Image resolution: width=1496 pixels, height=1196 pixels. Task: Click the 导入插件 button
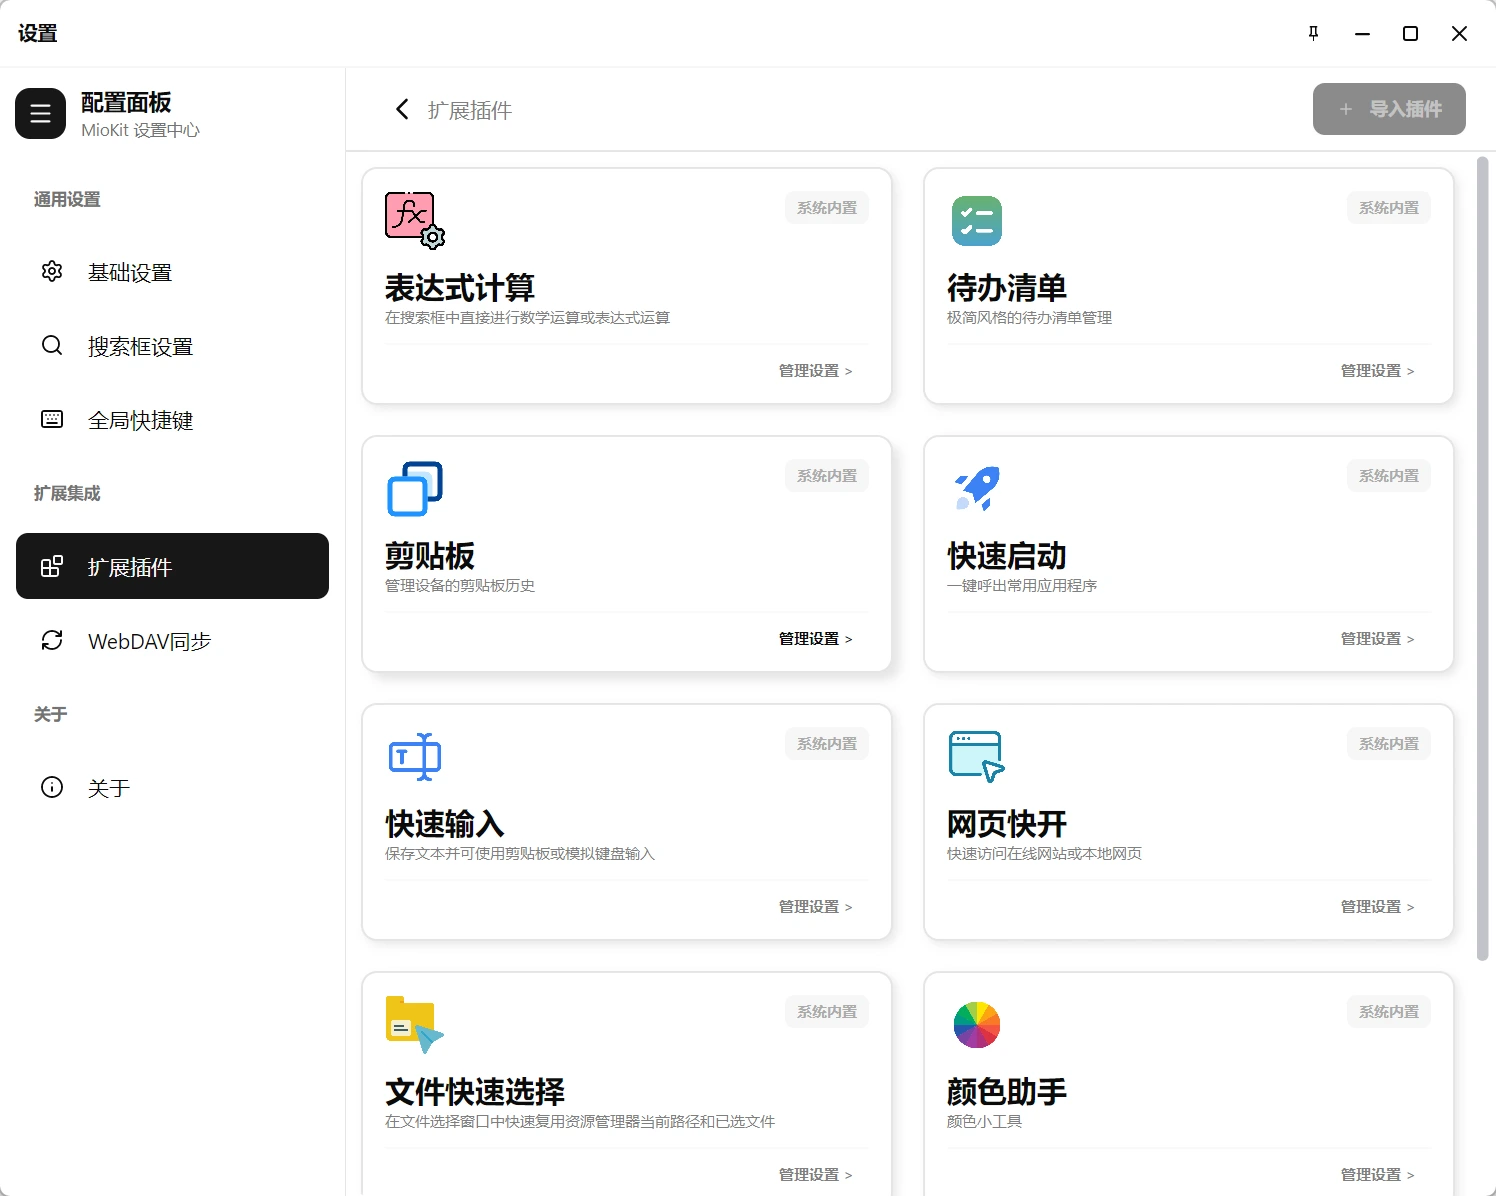click(1388, 109)
